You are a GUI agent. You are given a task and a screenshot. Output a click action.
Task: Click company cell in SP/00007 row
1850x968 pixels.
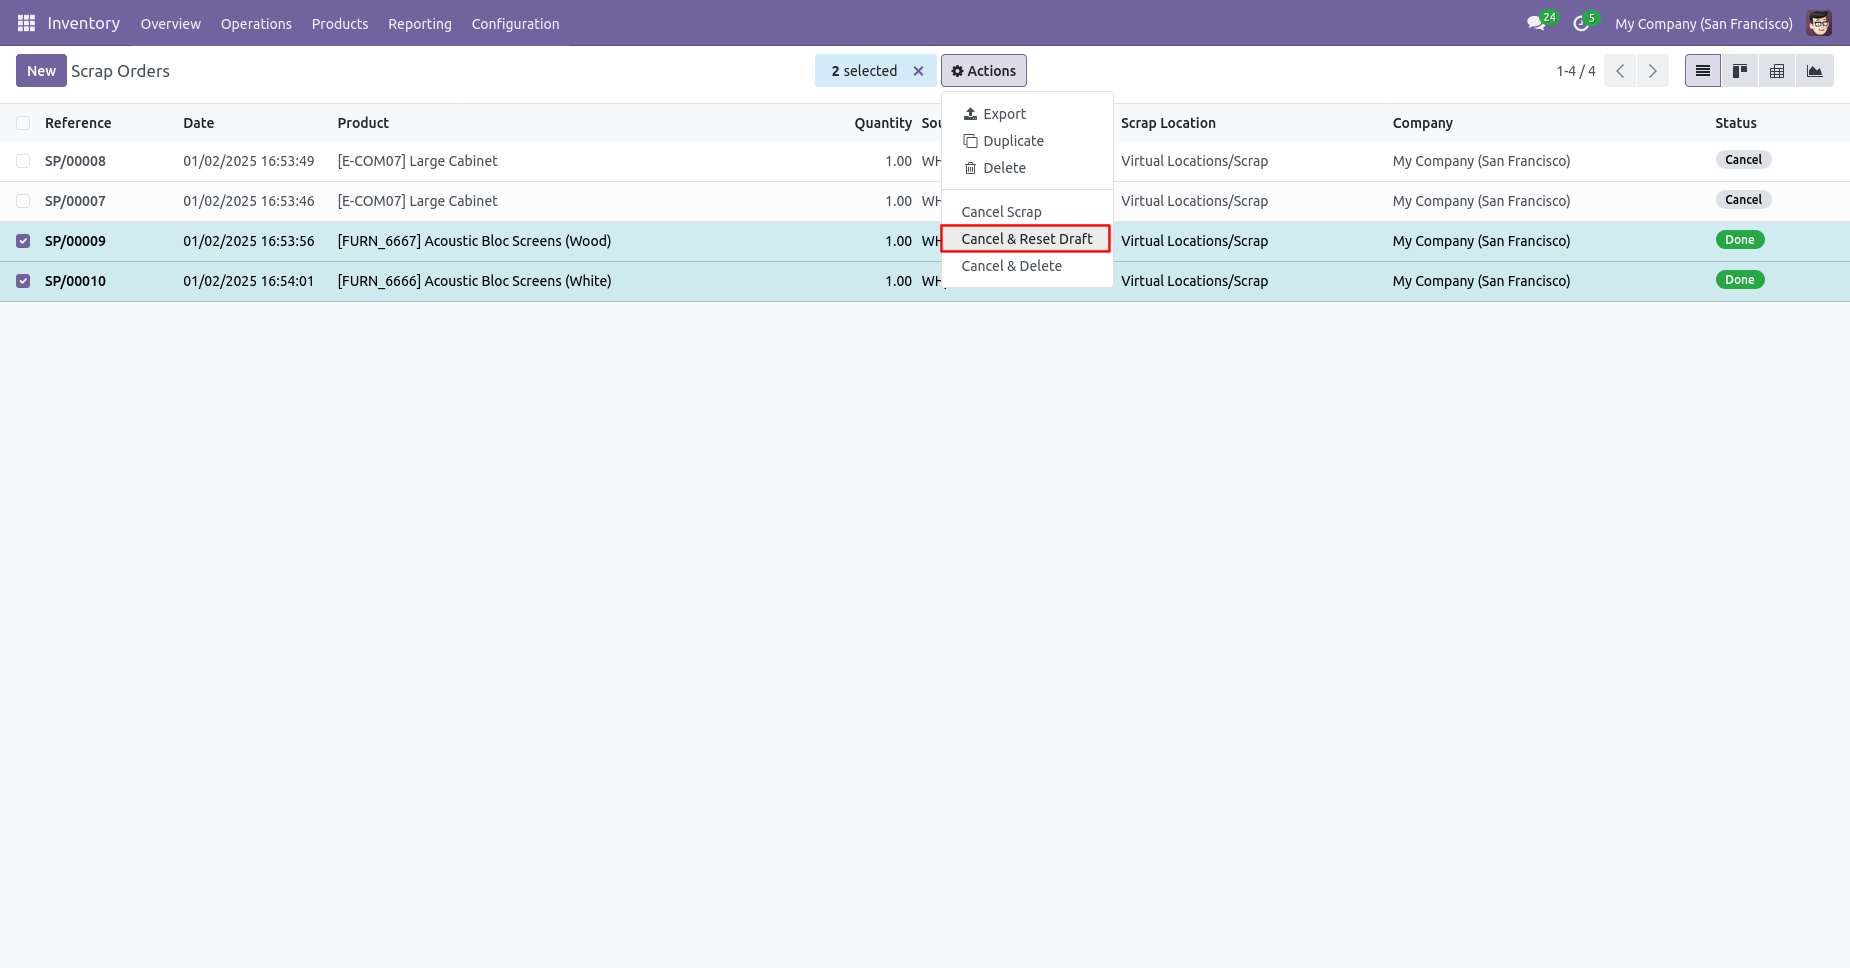[1481, 201]
